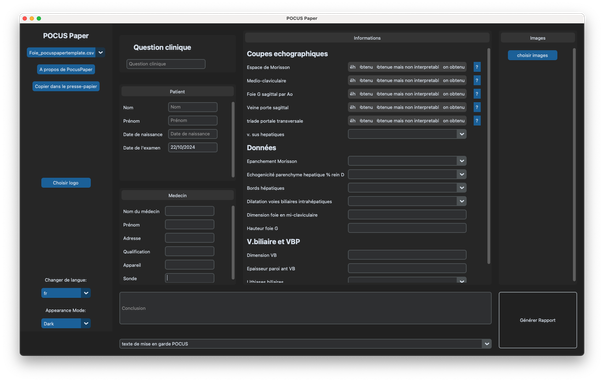
Task: Click the 'Générer Rapport' button
Action: 538,320
